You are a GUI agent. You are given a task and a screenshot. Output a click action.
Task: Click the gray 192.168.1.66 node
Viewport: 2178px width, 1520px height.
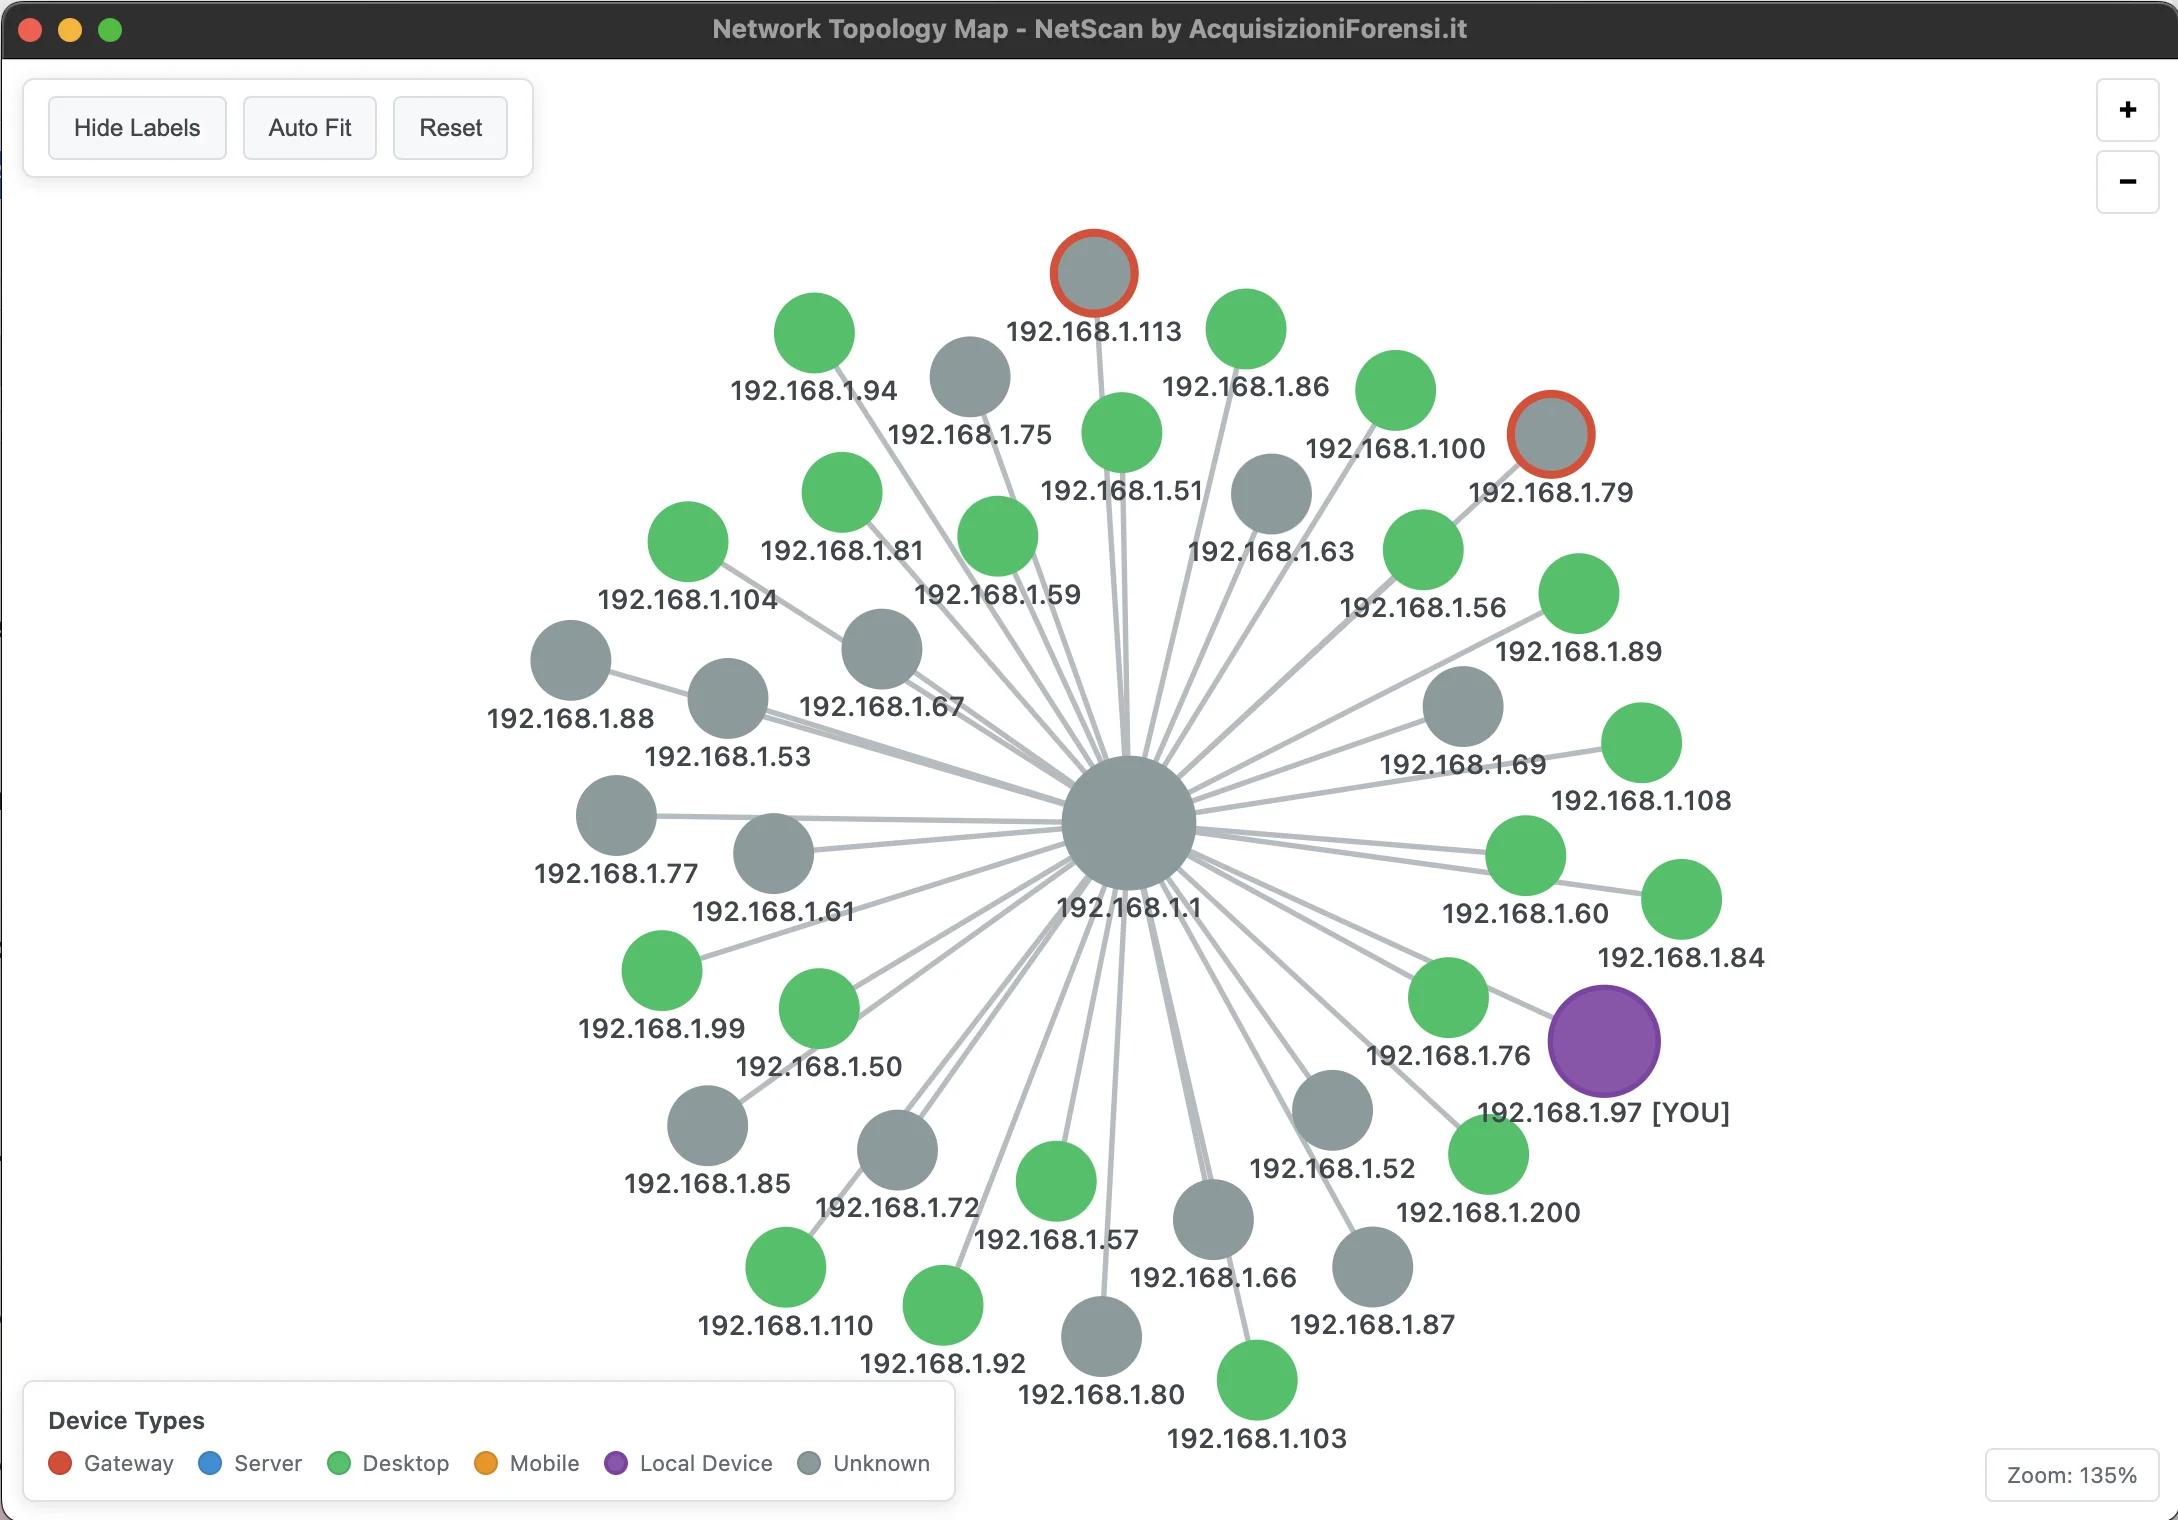(x=1213, y=1220)
